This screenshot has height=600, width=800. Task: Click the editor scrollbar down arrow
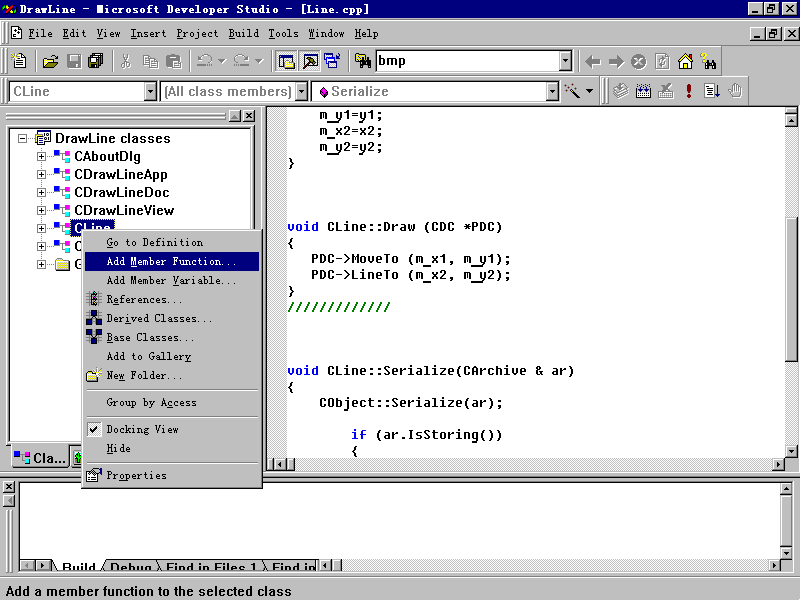[x=791, y=451]
